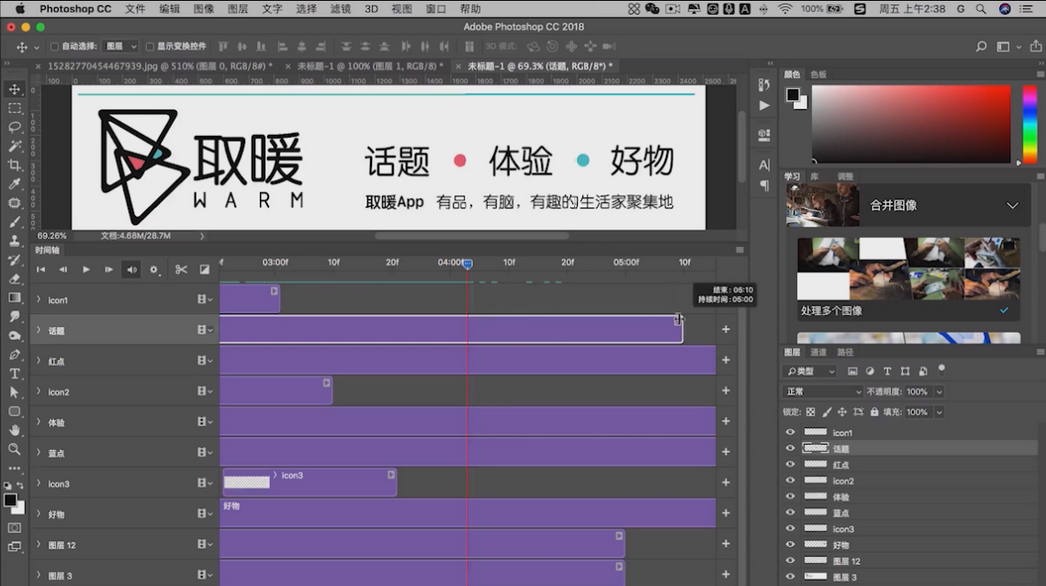Image resolution: width=1046 pixels, height=586 pixels.
Task: Enable the 自动选择 checkbox
Action: tap(55, 47)
